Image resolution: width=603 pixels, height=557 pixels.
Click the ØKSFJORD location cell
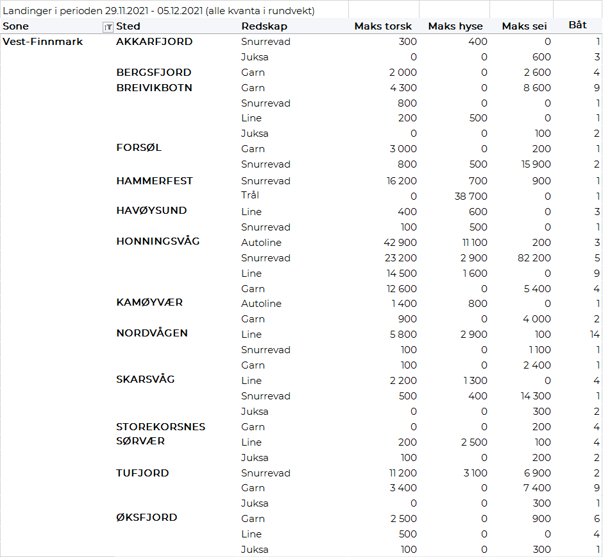pyautogui.click(x=147, y=518)
